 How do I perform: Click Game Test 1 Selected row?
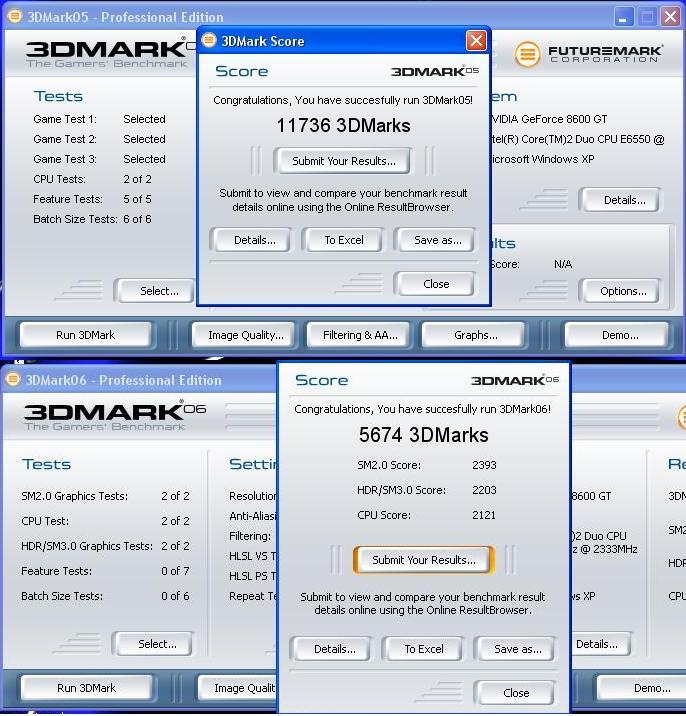(x=99, y=119)
